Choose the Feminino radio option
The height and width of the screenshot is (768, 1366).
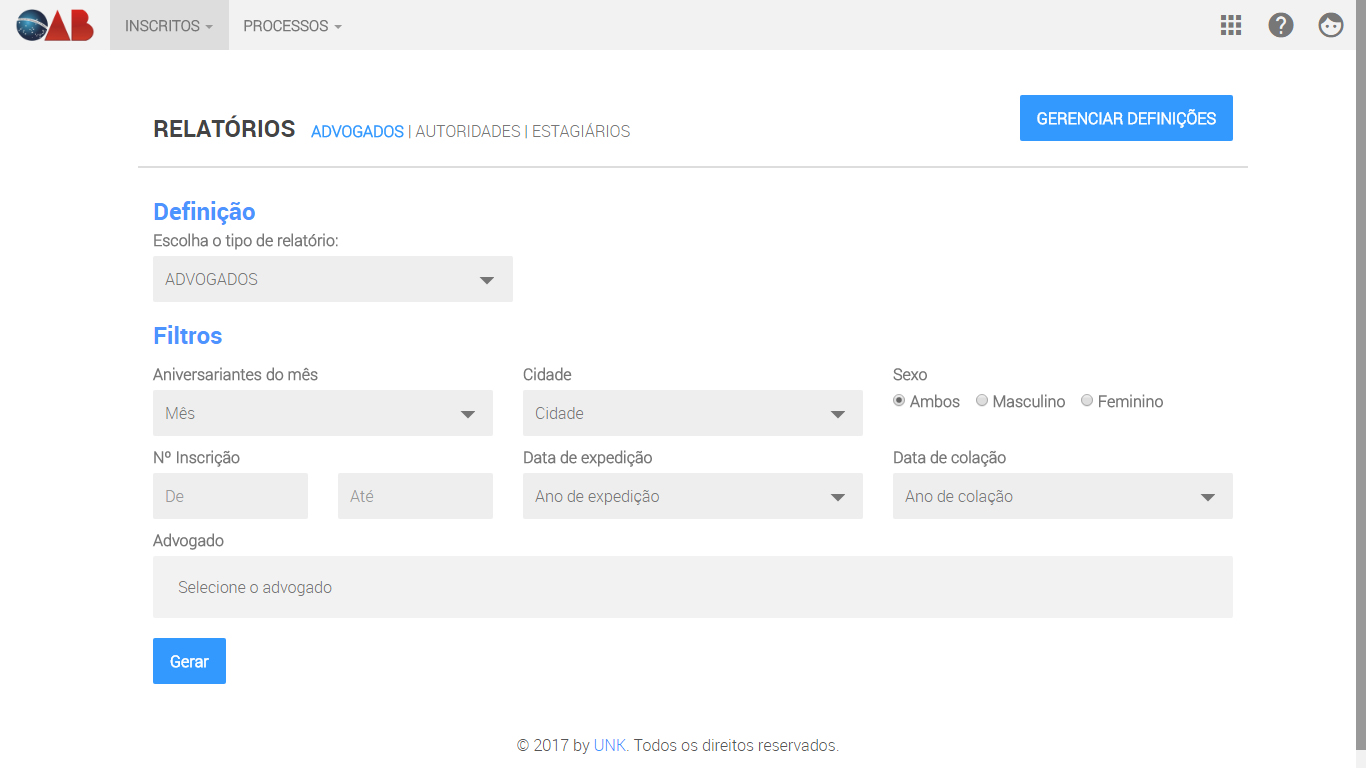1087,401
